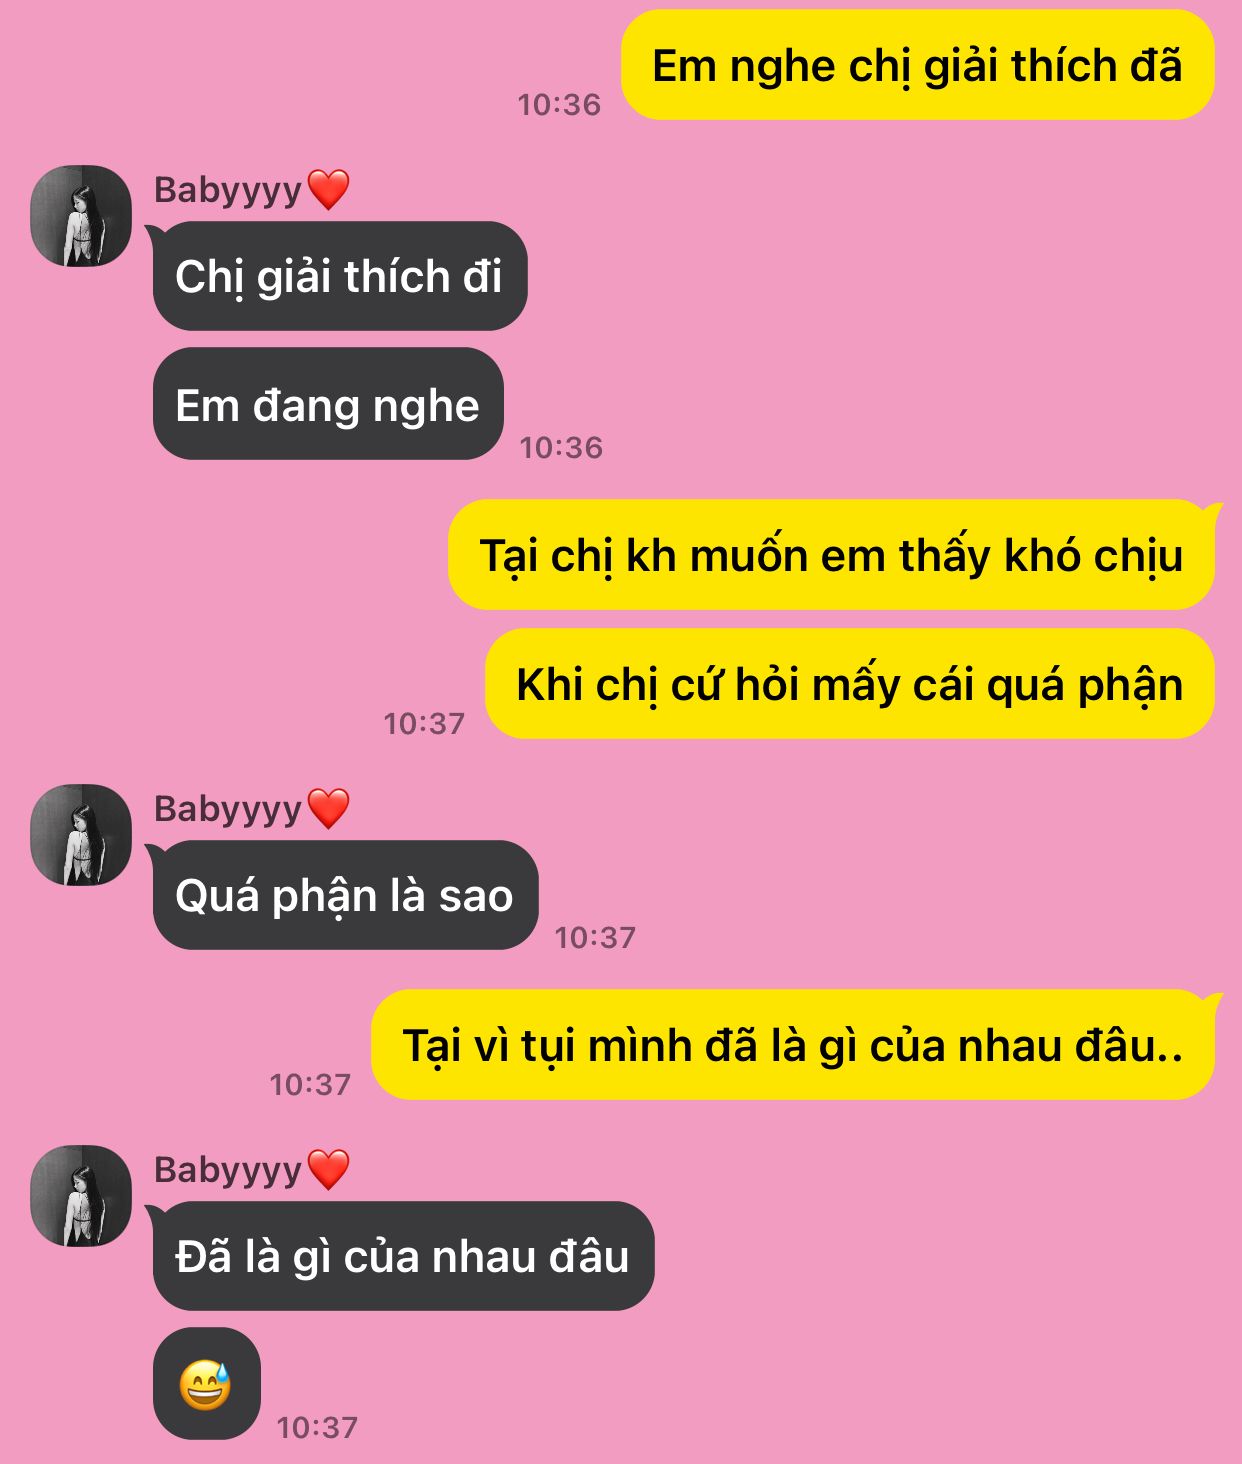Select 'Tại vì tụi mình đã là gì của nhau đâu..' bubble
The image size is (1242, 1464).
pyautogui.click(x=793, y=1045)
